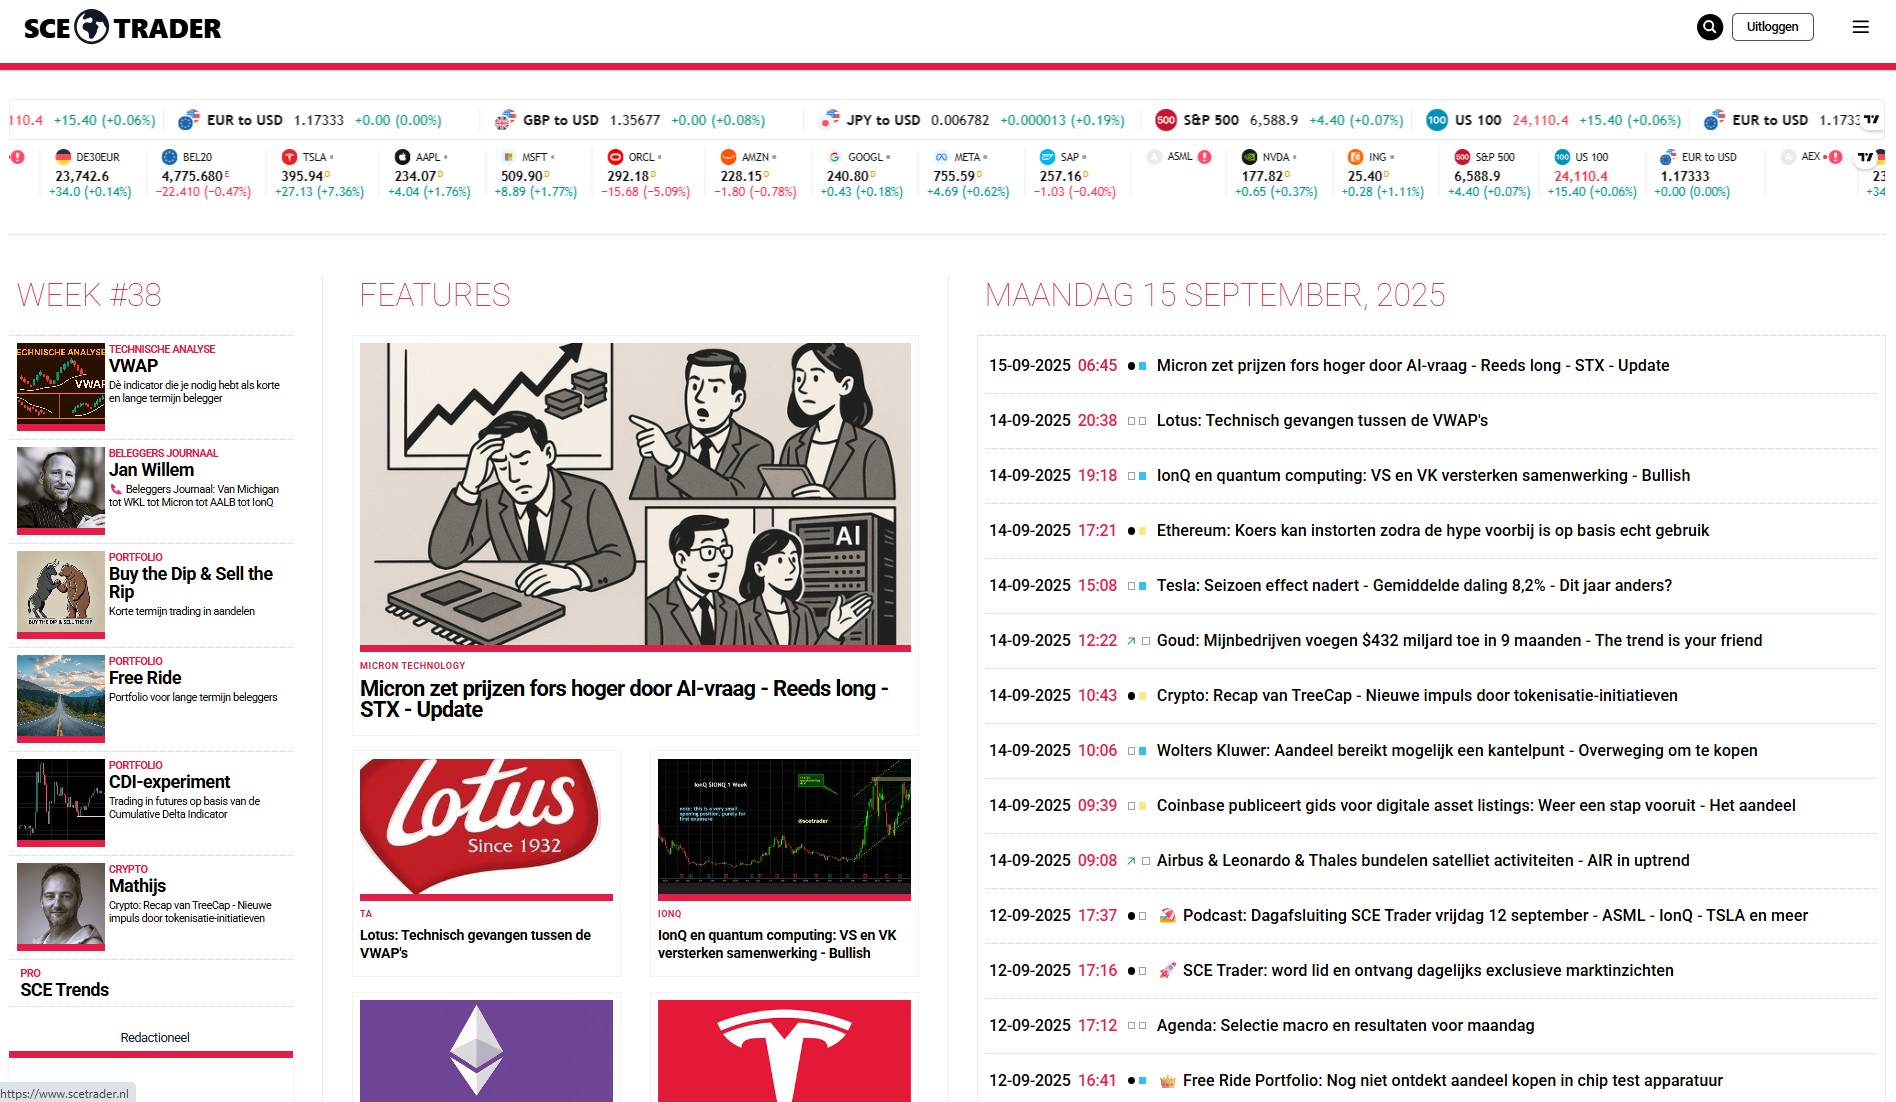The image size is (1896, 1102).
Task: Open the CDI-experiment portfolio link
Action: tap(170, 782)
